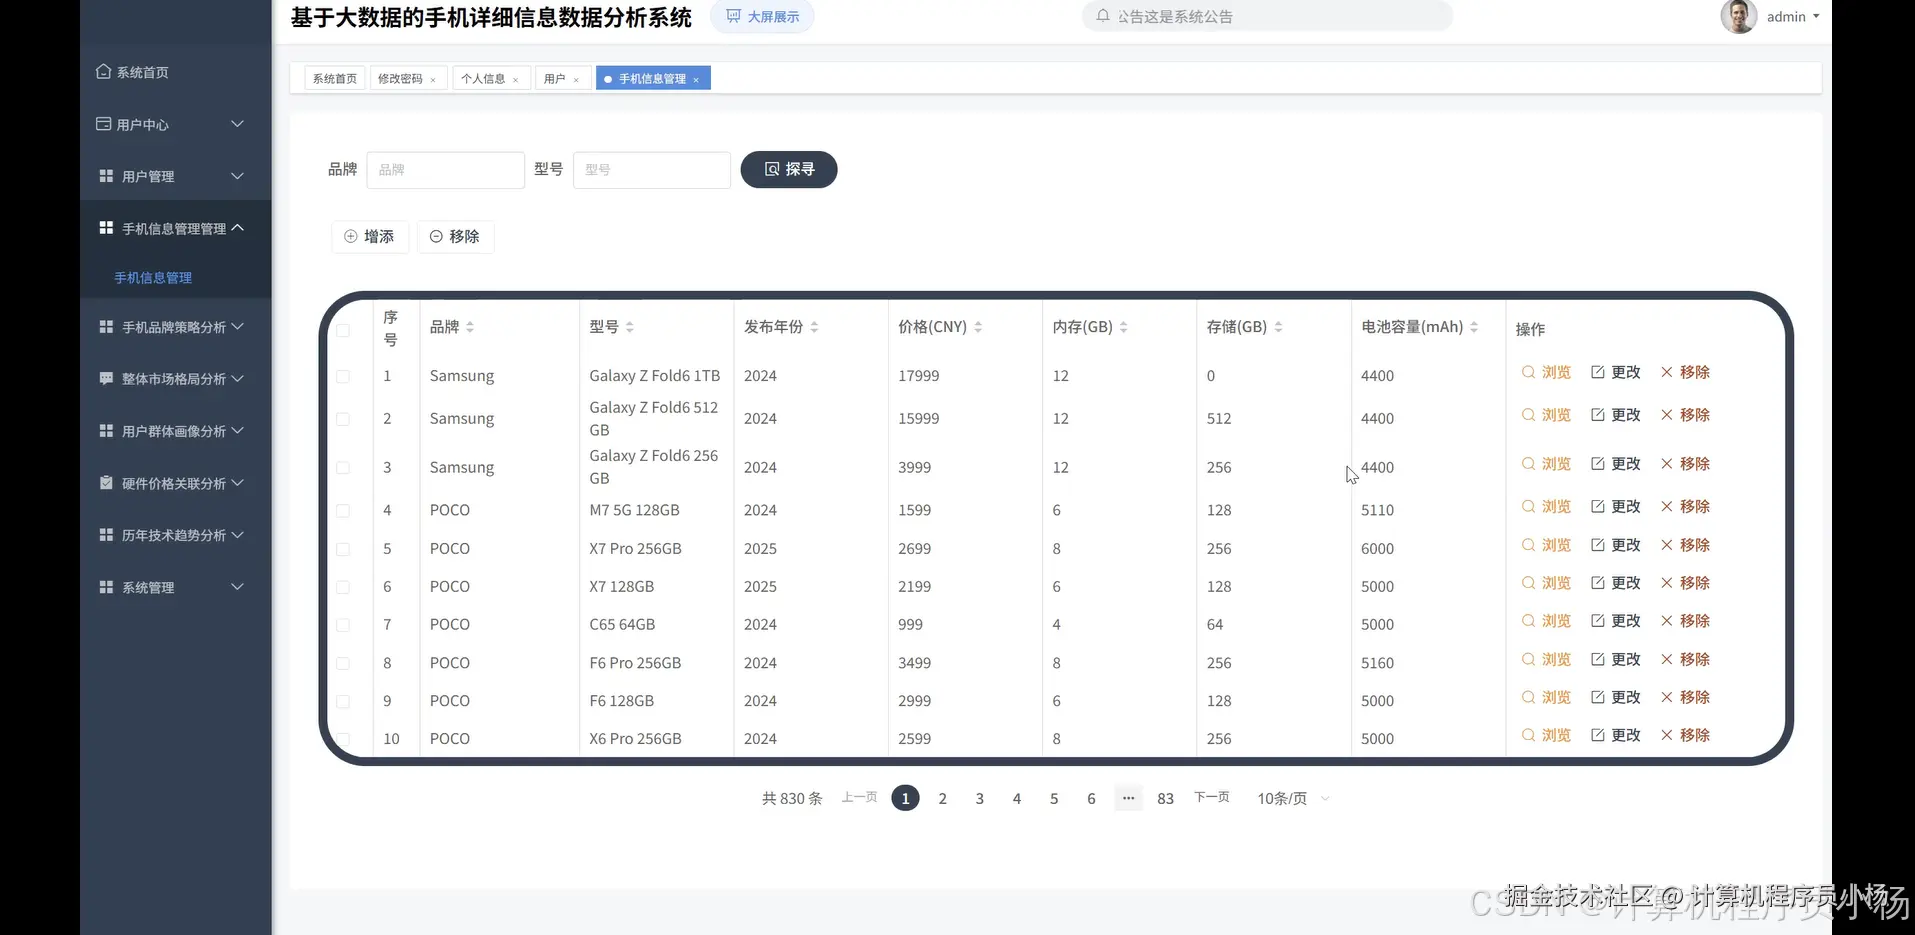Click the 手机品牌策略分析 grid icon
Image resolution: width=1915 pixels, height=935 pixels.
[x=106, y=327]
